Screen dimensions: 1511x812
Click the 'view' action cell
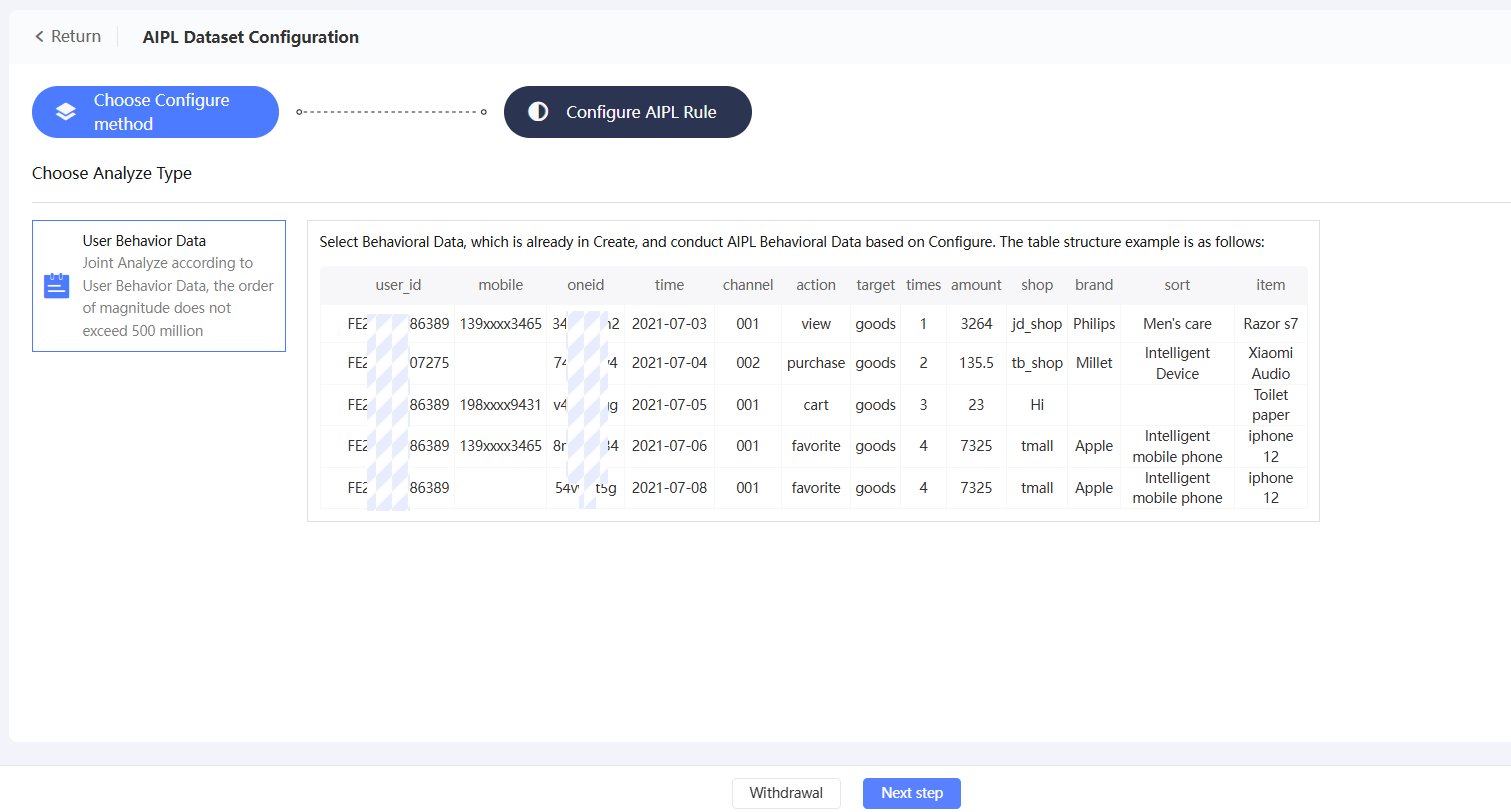[x=816, y=324]
